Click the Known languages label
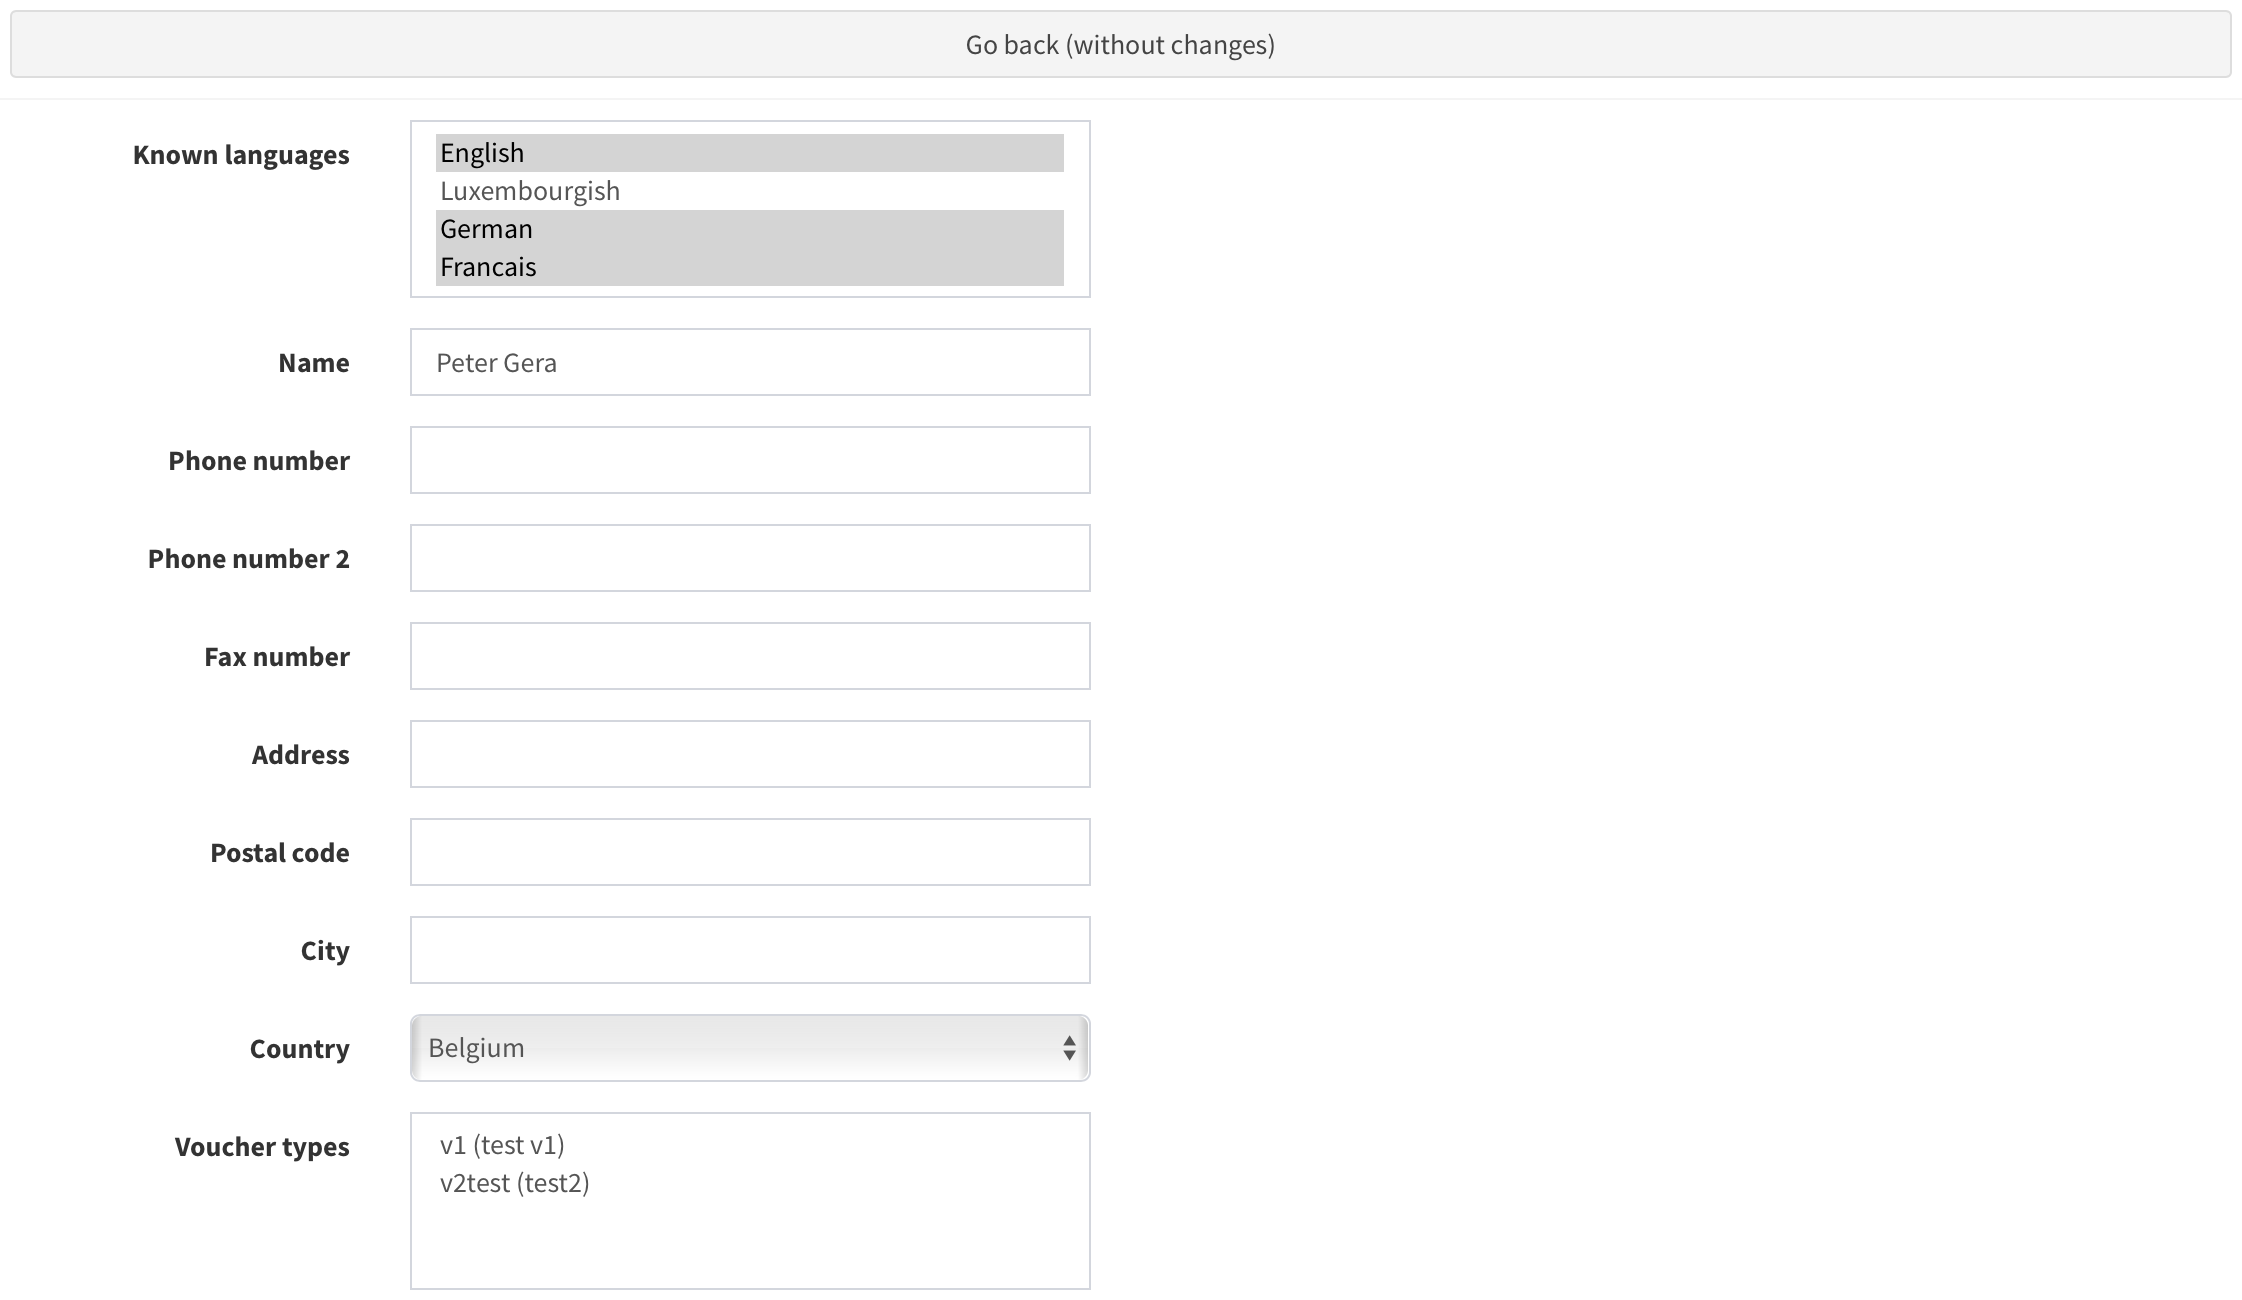 (241, 155)
